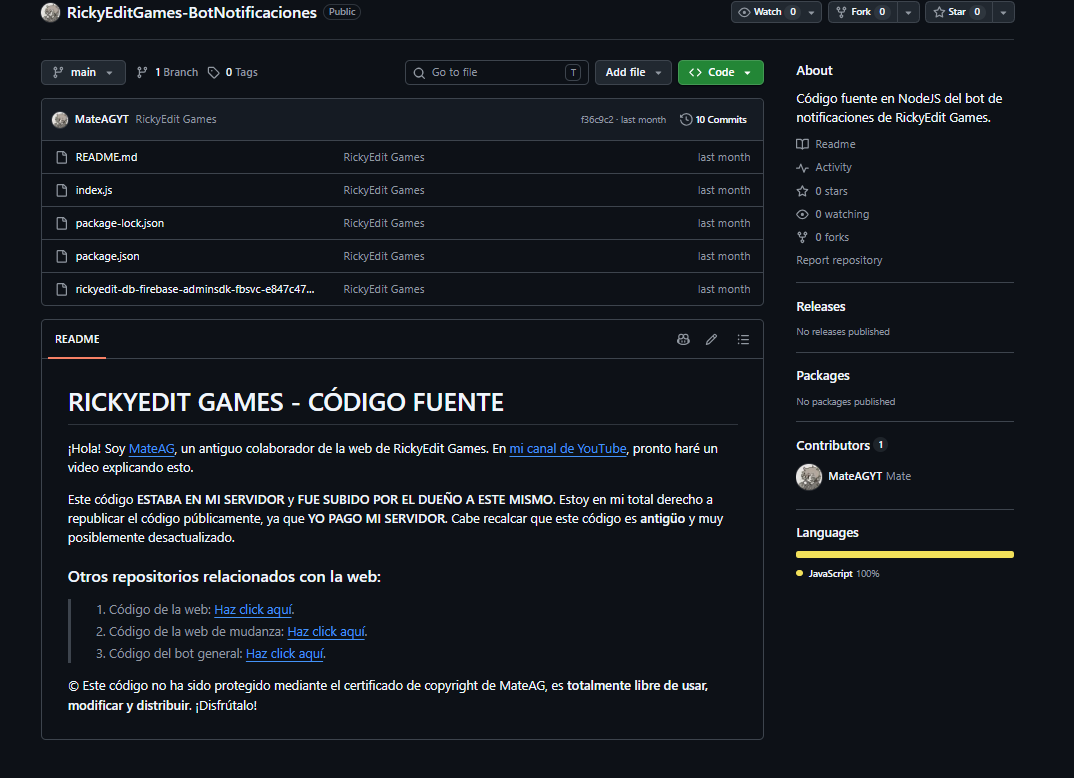
Task: Click the file icon beside index.js
Action: pyautogui.click(x=62, y=190)
